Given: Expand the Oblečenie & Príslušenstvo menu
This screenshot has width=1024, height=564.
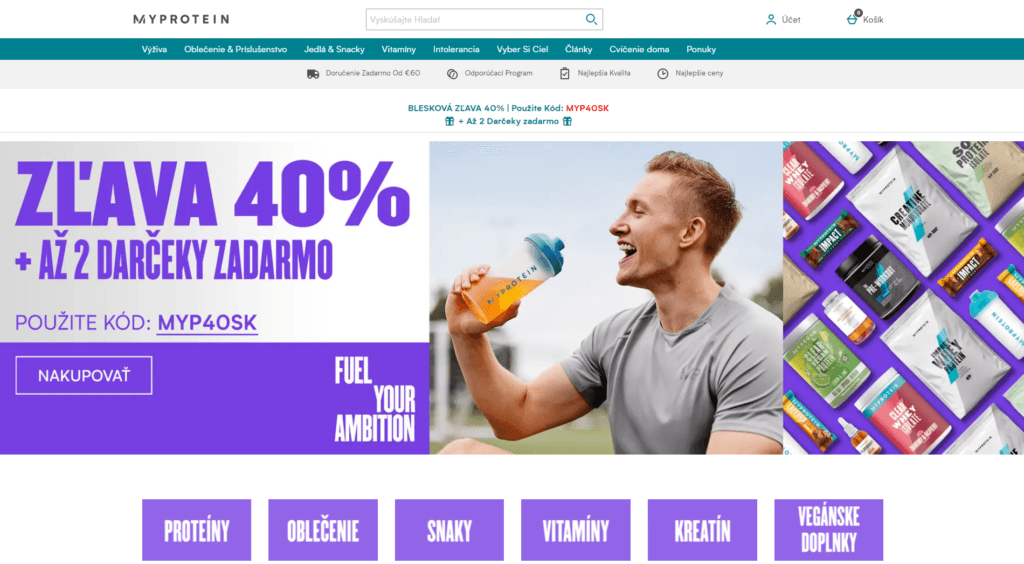Looking at the screenshot, I should [x=235, y=50].
